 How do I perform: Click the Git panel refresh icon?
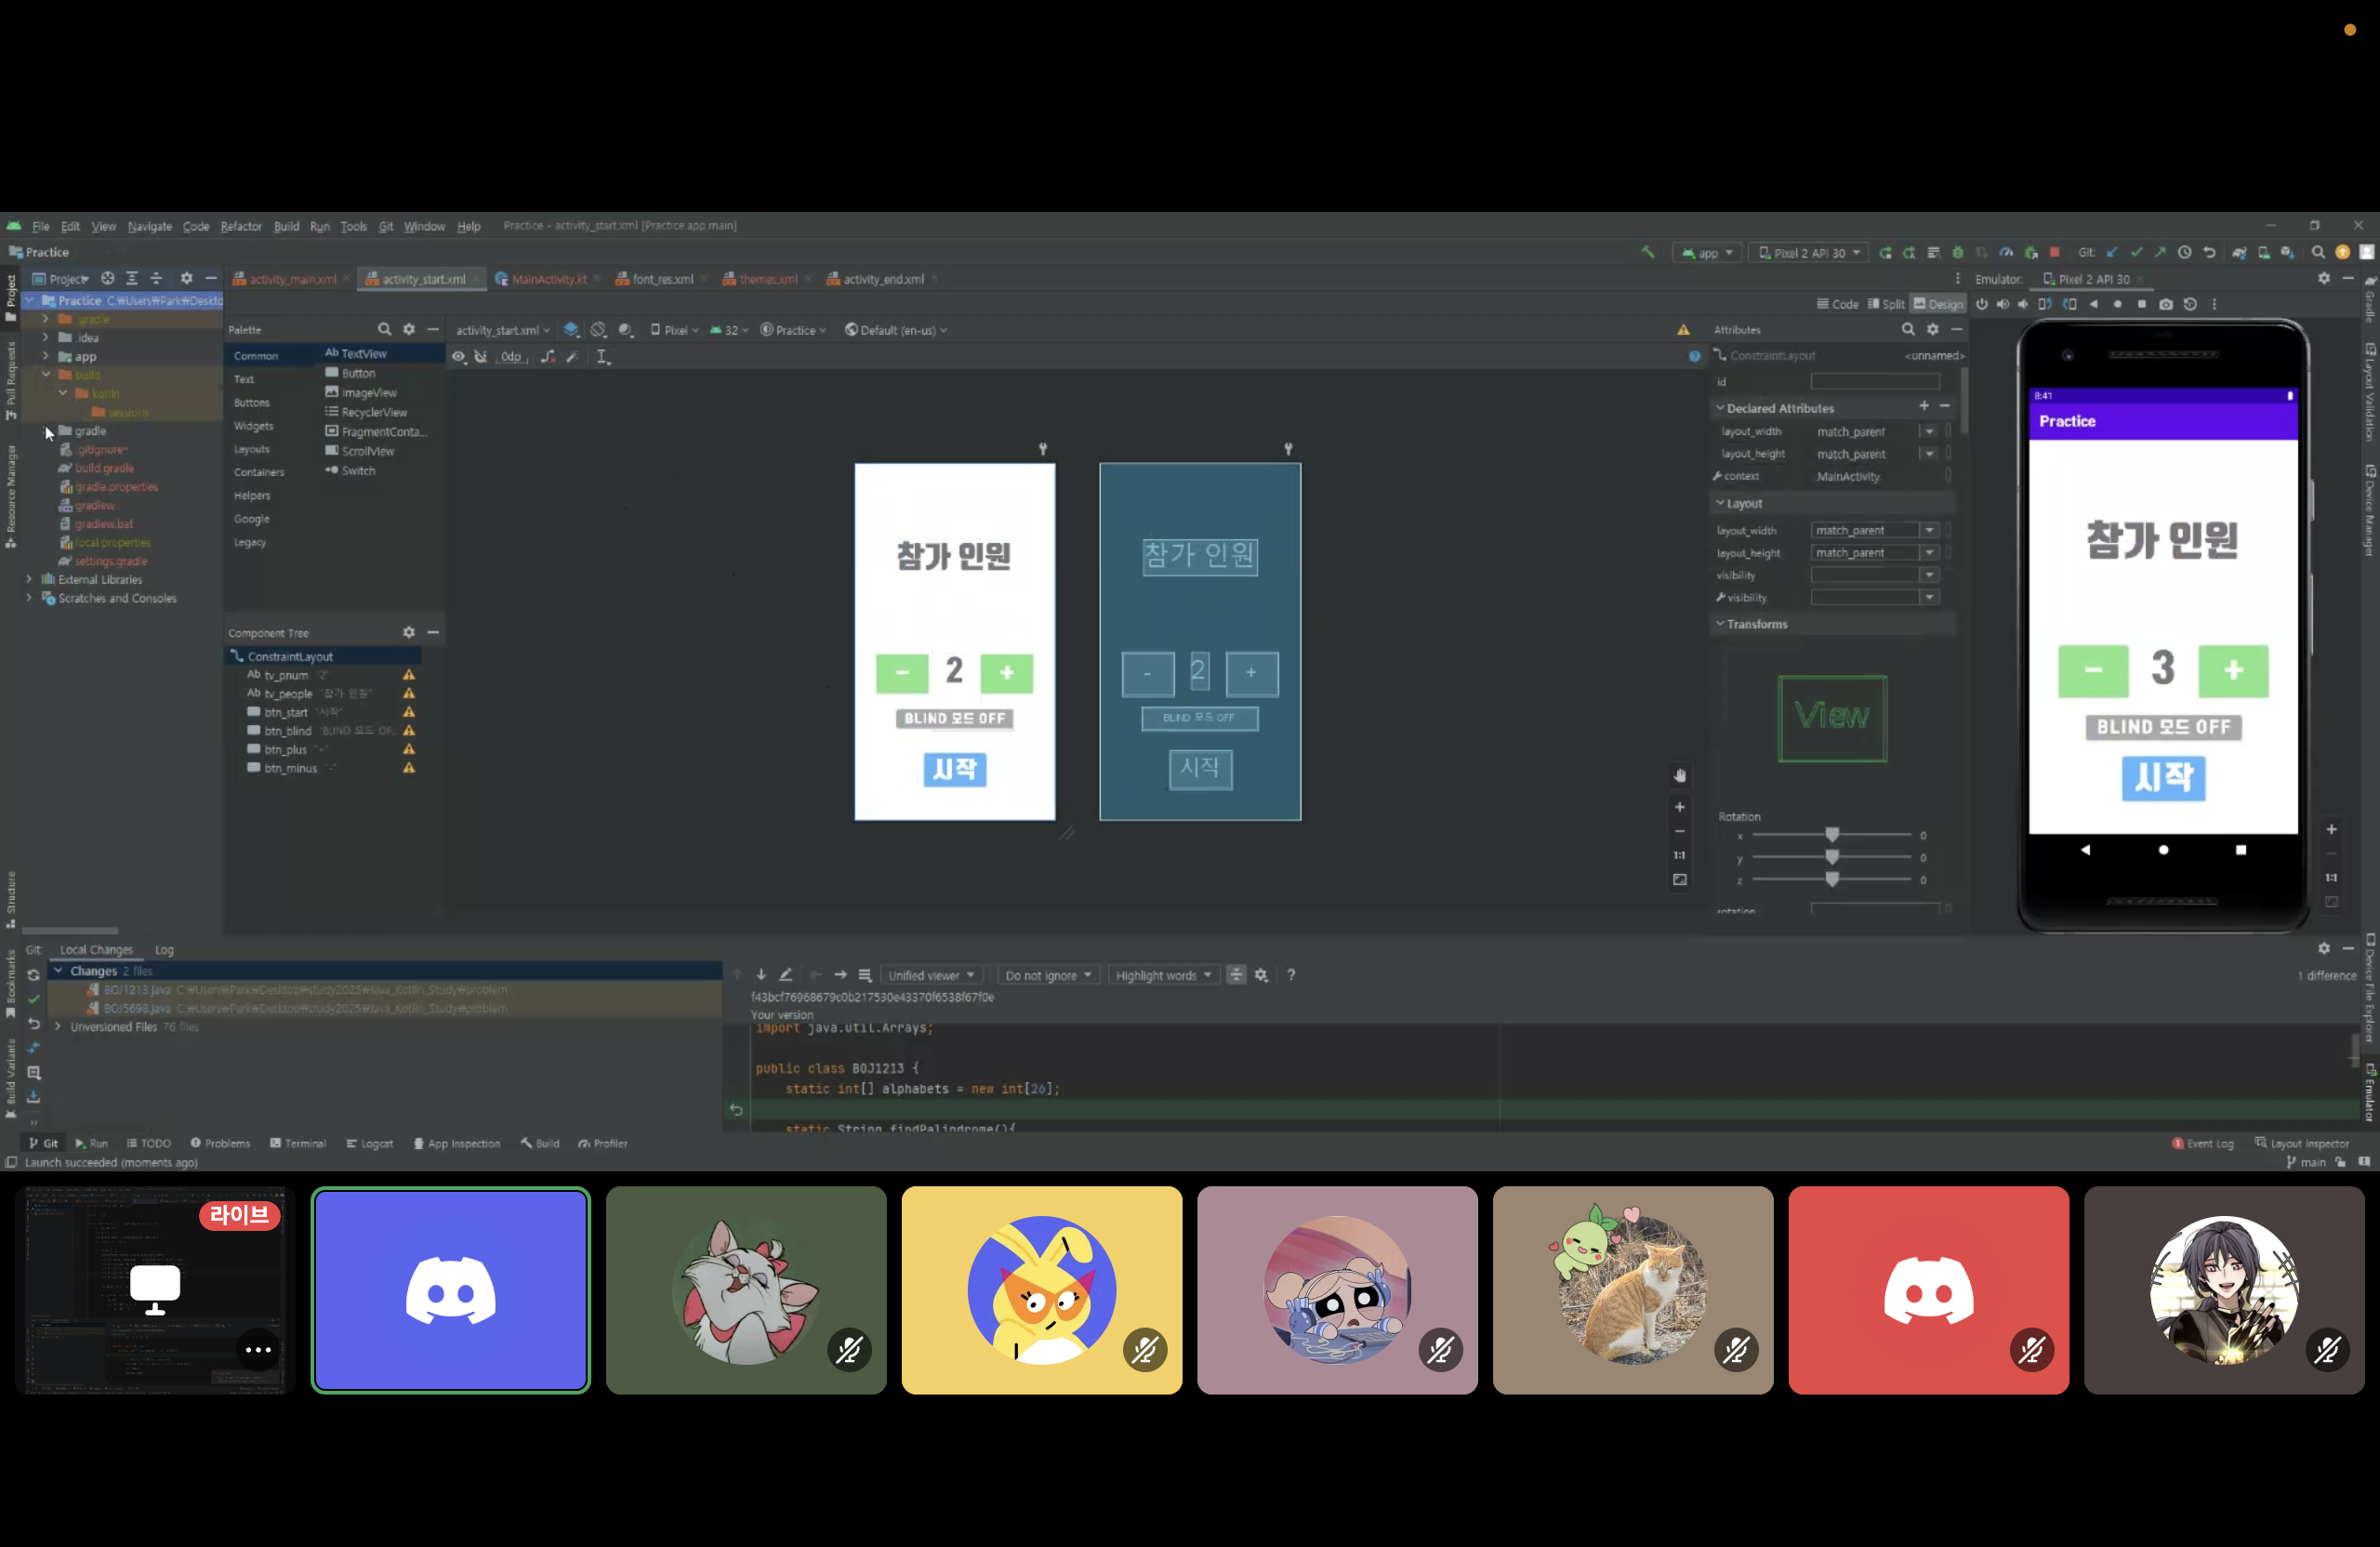(x=33, y=975)
